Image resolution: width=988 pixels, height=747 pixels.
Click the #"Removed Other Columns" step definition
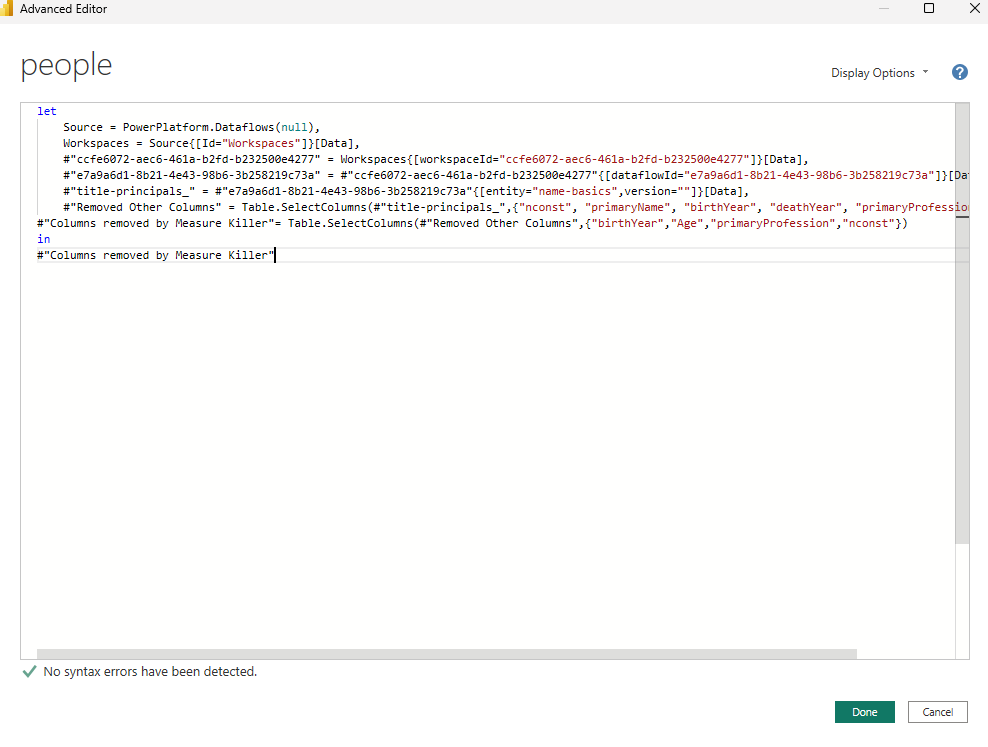[142, 207]
